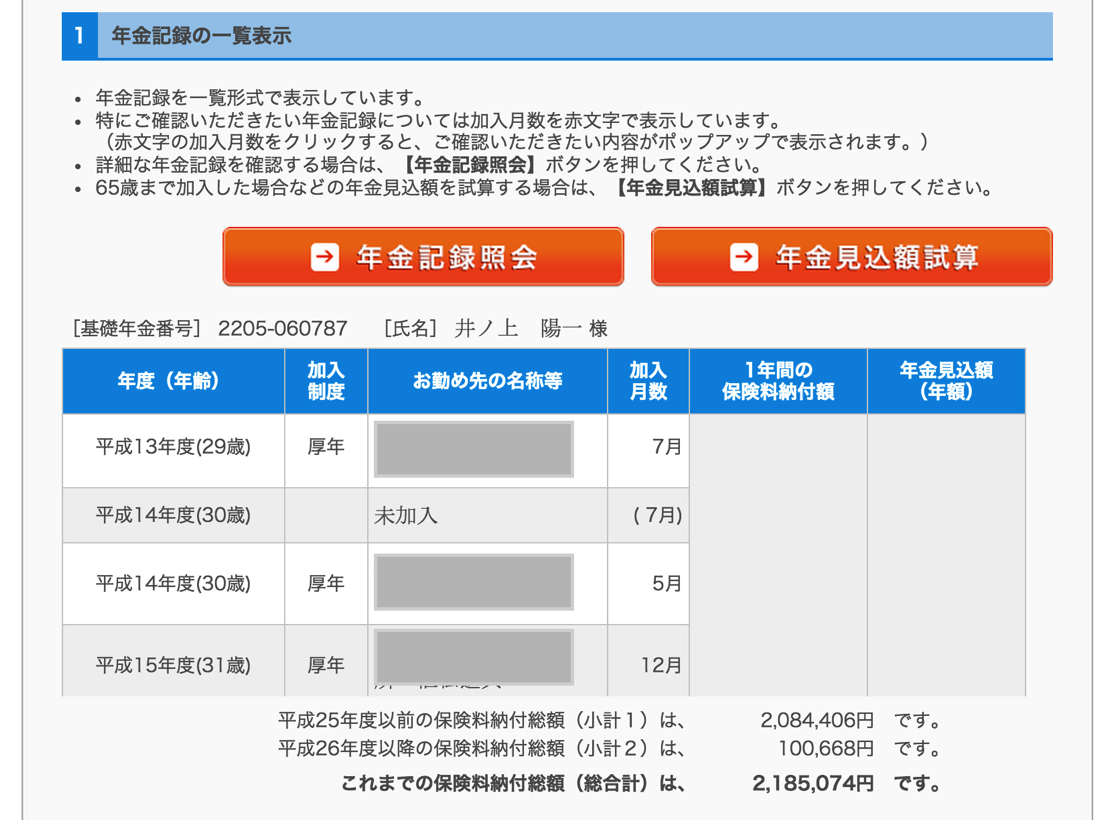Select the 加入月数 column header
The width and height of the screenshot is (1096, 820).
(648, 381)
